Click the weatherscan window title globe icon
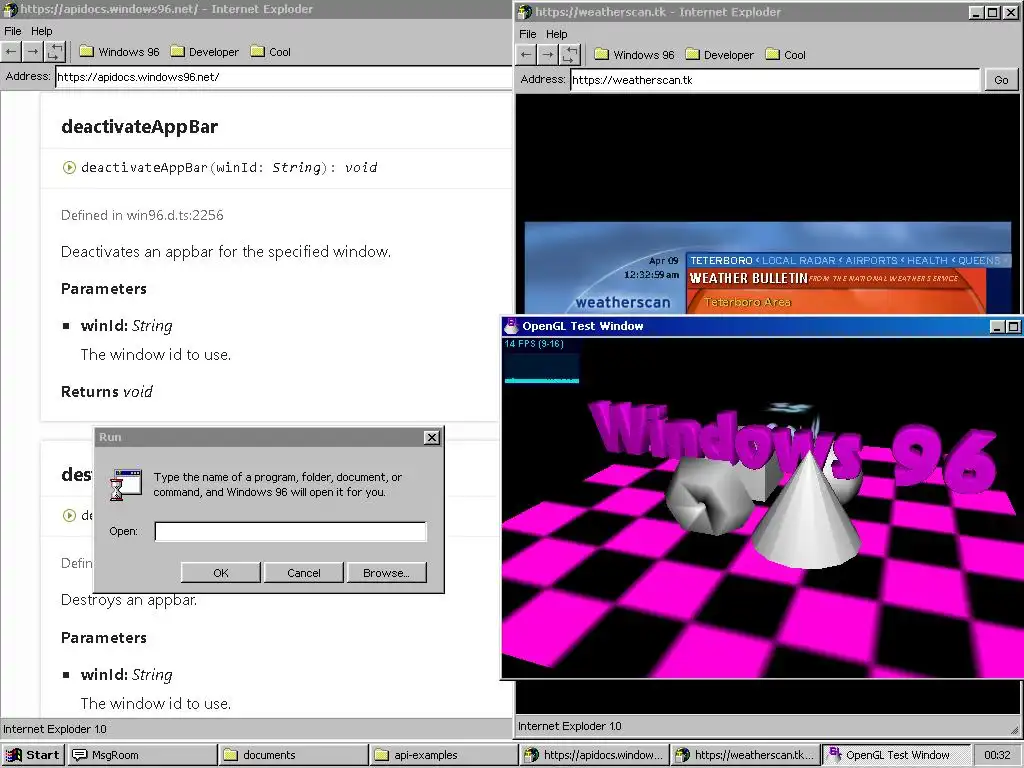This screenshot has height=768, width=1024. [x=526, y=12]
